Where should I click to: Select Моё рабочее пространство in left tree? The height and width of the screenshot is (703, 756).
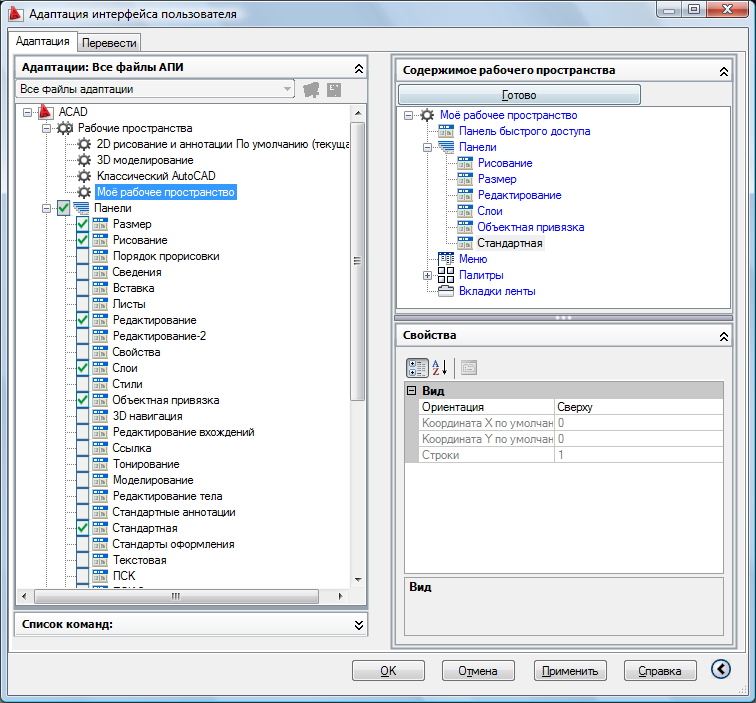click(x=166, y=192)
